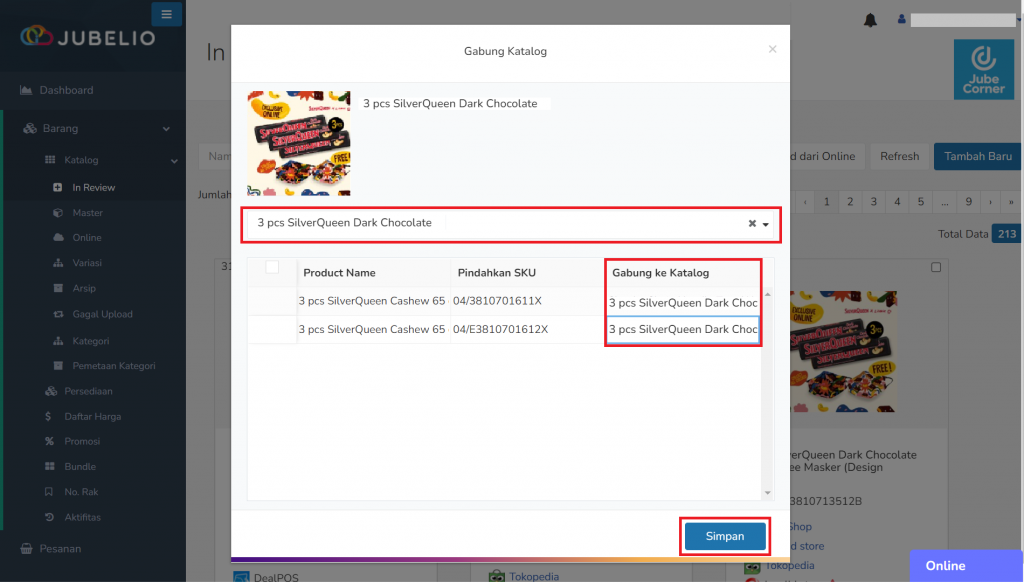Open Gabung ke Katalog cell for SKU 04/3810701611X
This screenshot has width=1024, height=583.
coord(683,303)
